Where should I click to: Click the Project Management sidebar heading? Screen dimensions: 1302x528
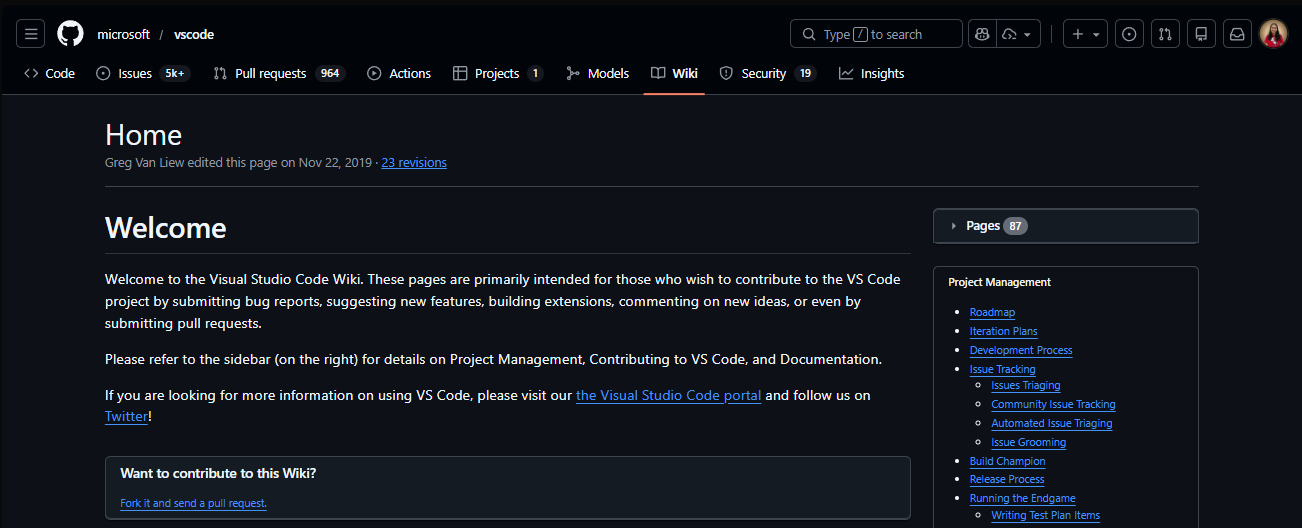[x=999, y=282]
